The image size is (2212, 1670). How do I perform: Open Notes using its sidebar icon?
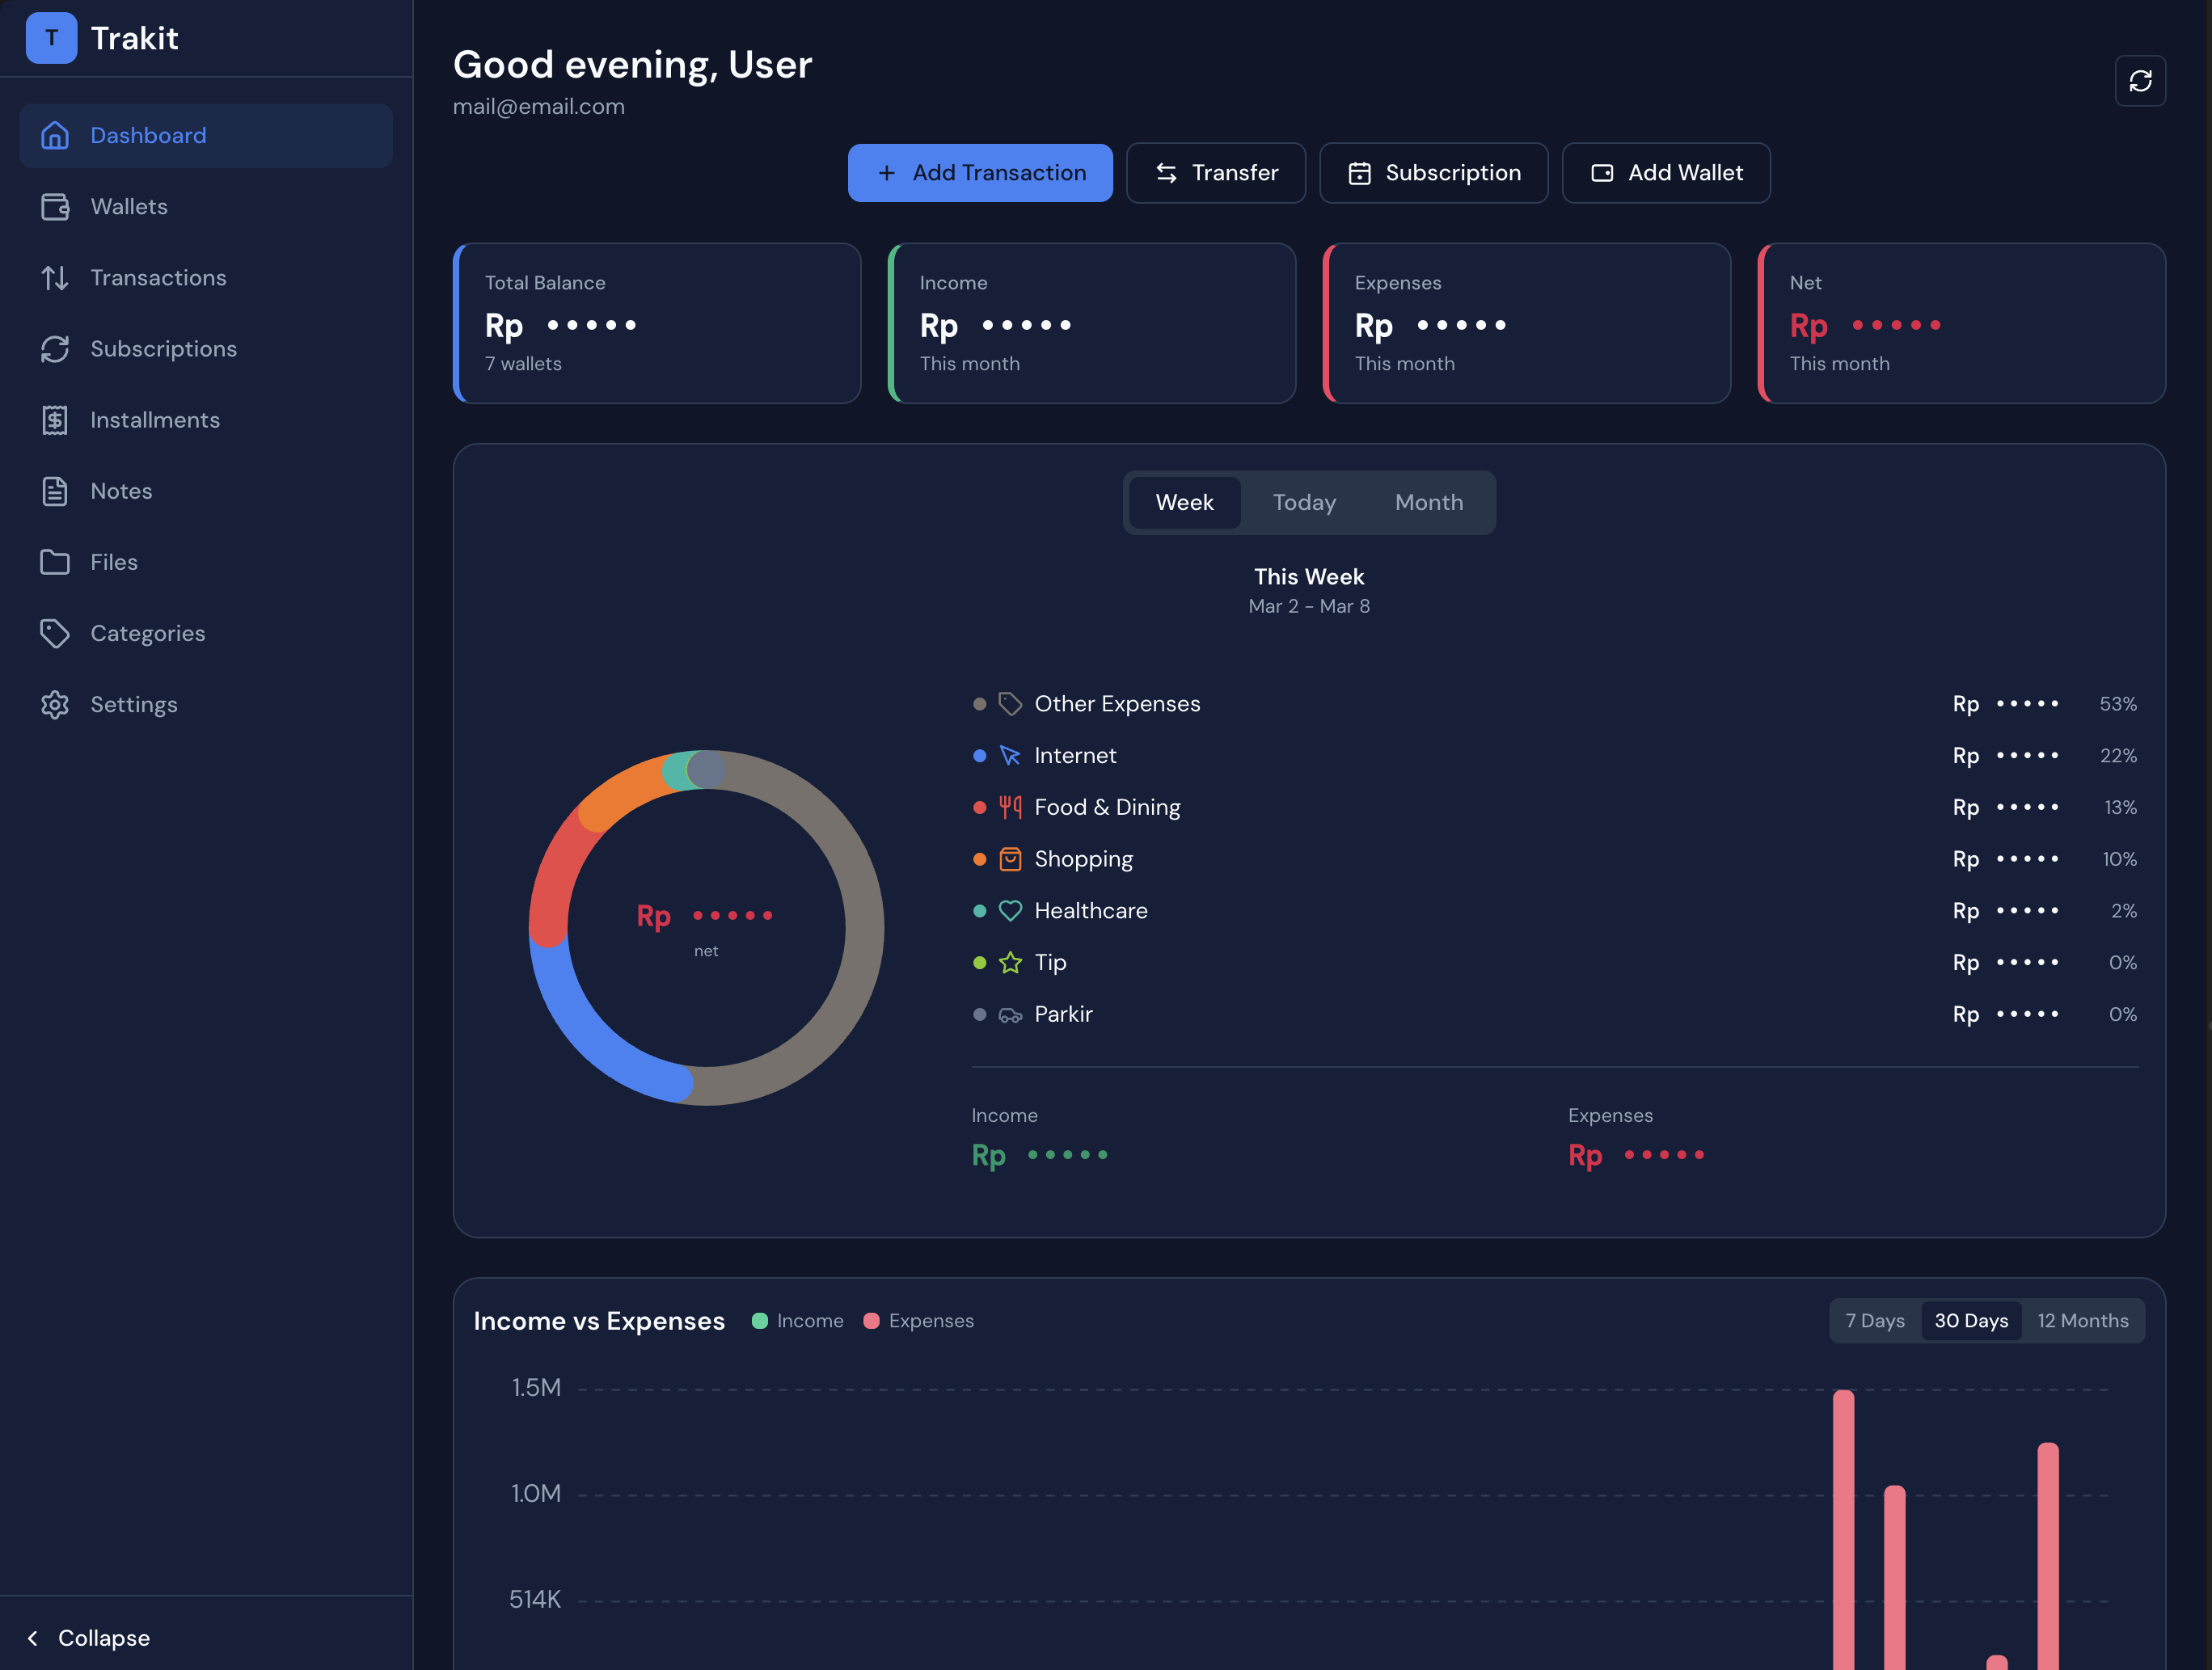pos(55,491)
